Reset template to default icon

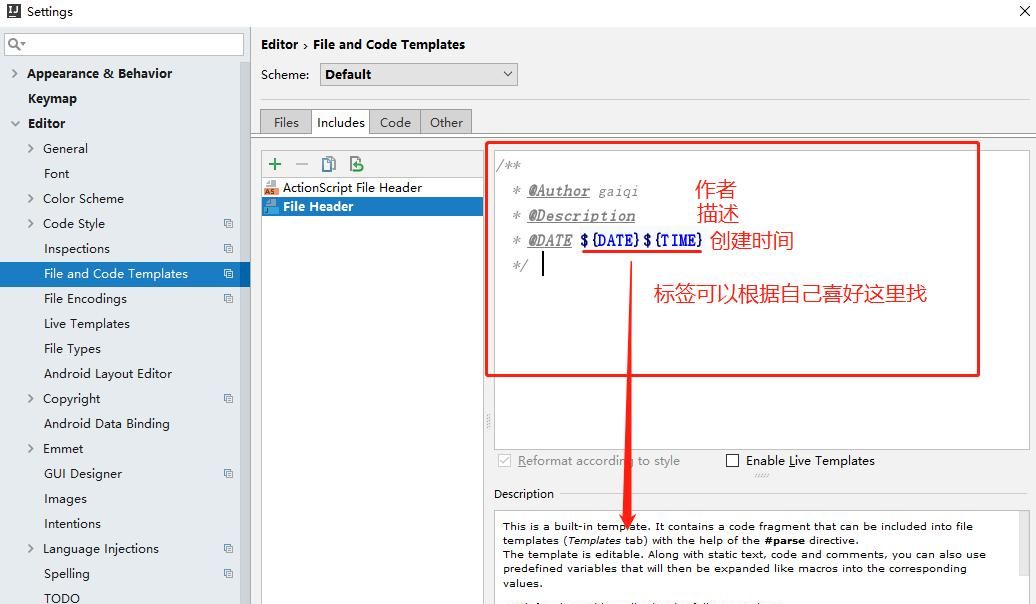click(356, 164)
